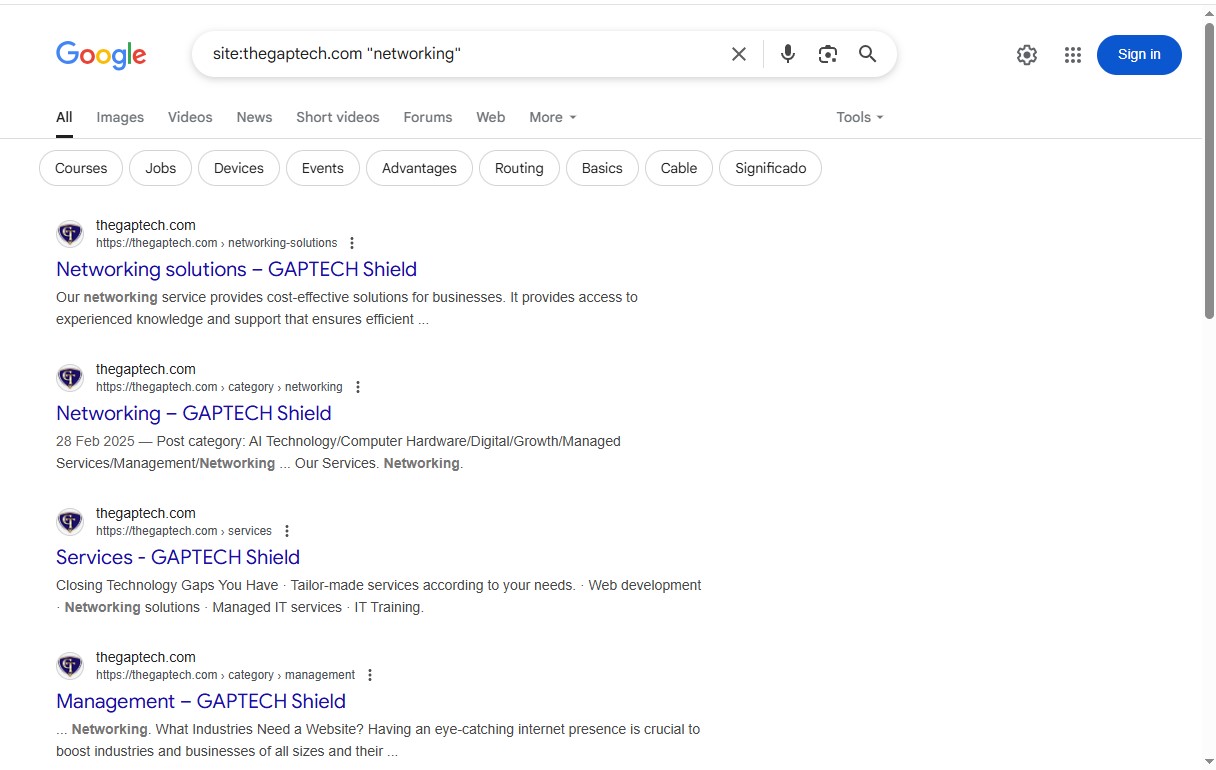This screenshot has width=1216, height=770.
Task: Select the Routing filter chip
Action: [x=519, y=168]
